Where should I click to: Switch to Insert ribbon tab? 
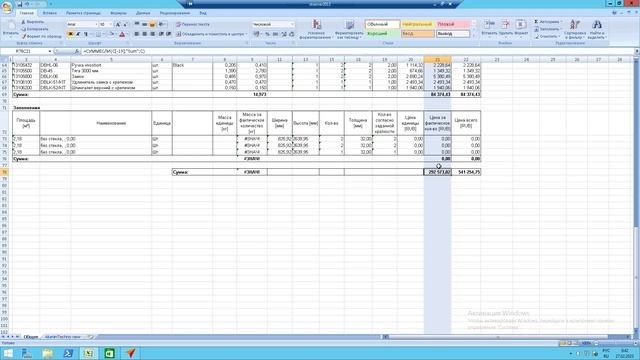(x=50, y=13)
